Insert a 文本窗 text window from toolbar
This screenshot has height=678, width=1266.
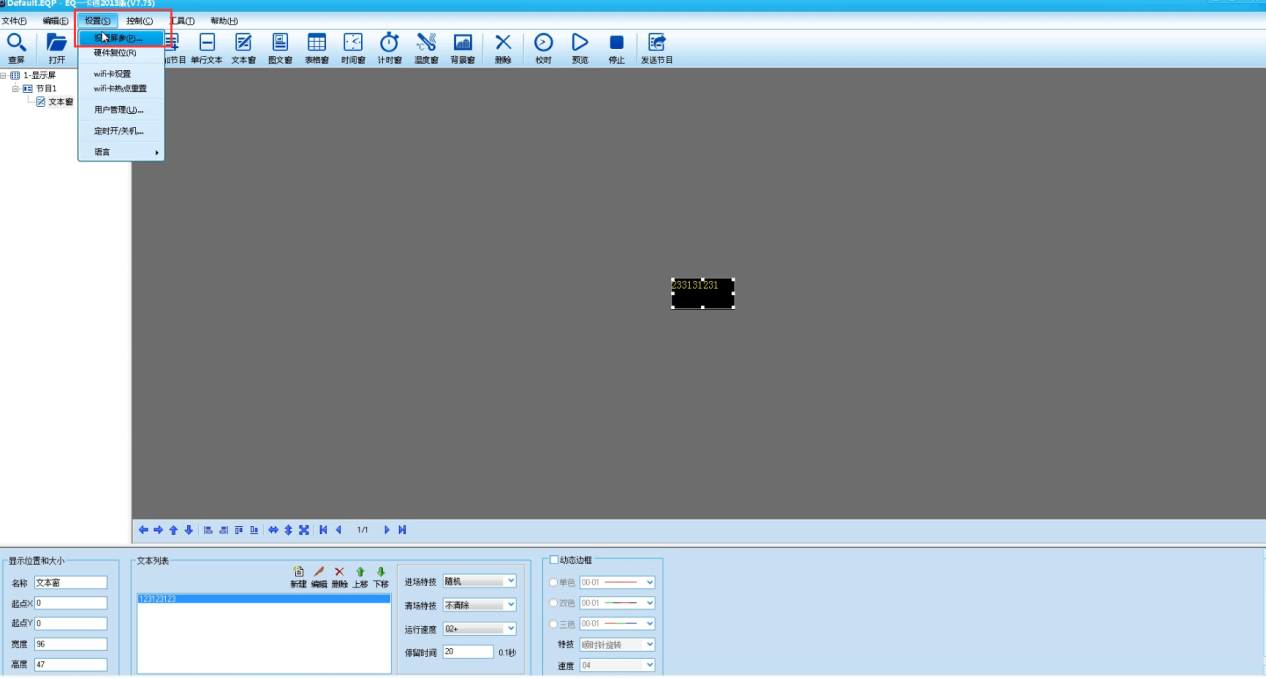(243, 47)
